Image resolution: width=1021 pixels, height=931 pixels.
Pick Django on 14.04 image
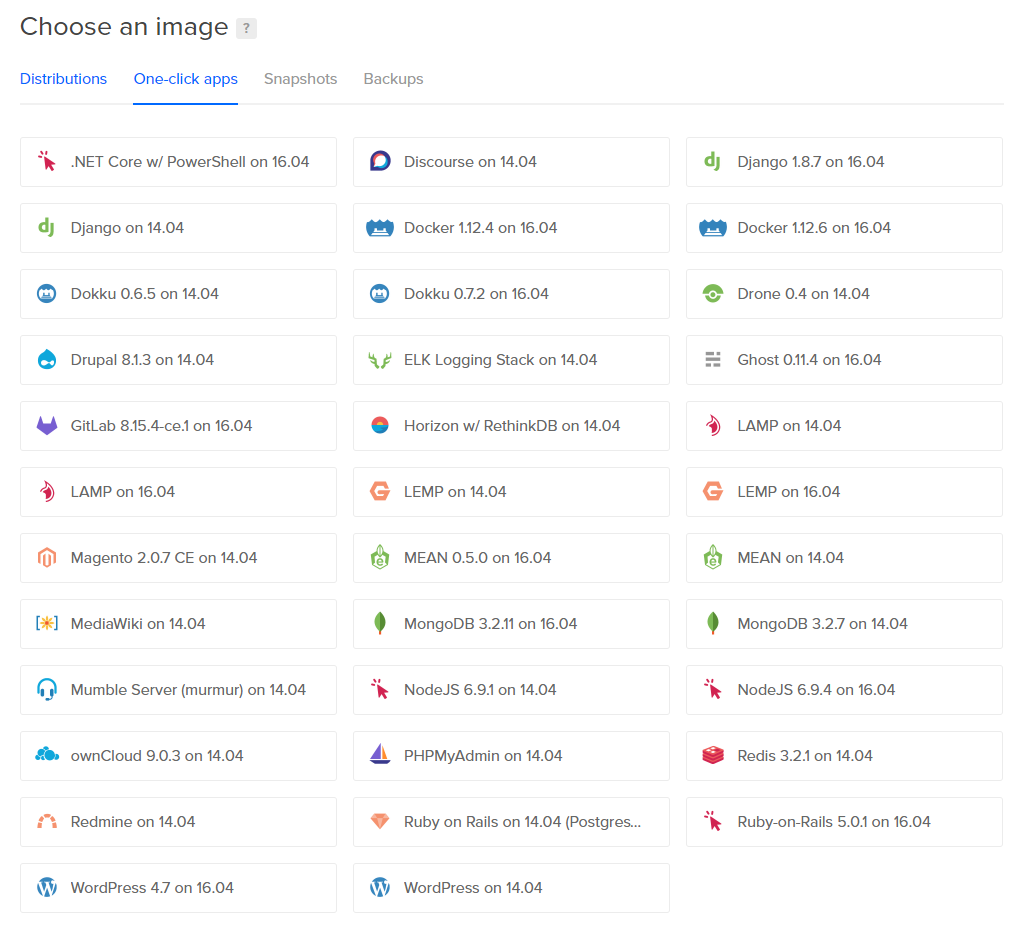(178, 228)
